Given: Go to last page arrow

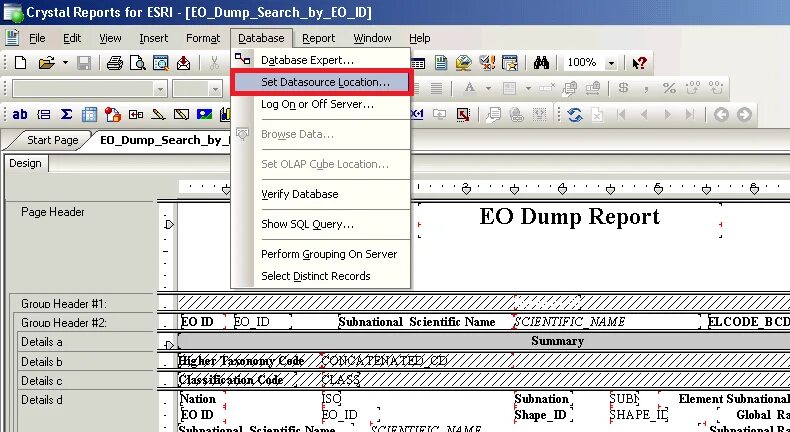Looking at the screenshot, I should point(690,115).
